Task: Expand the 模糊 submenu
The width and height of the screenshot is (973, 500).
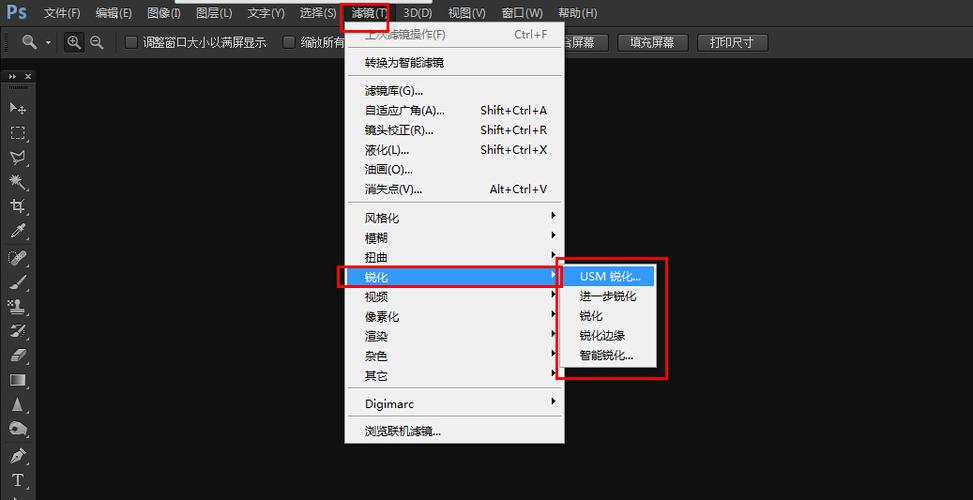Action: point(454,238)
